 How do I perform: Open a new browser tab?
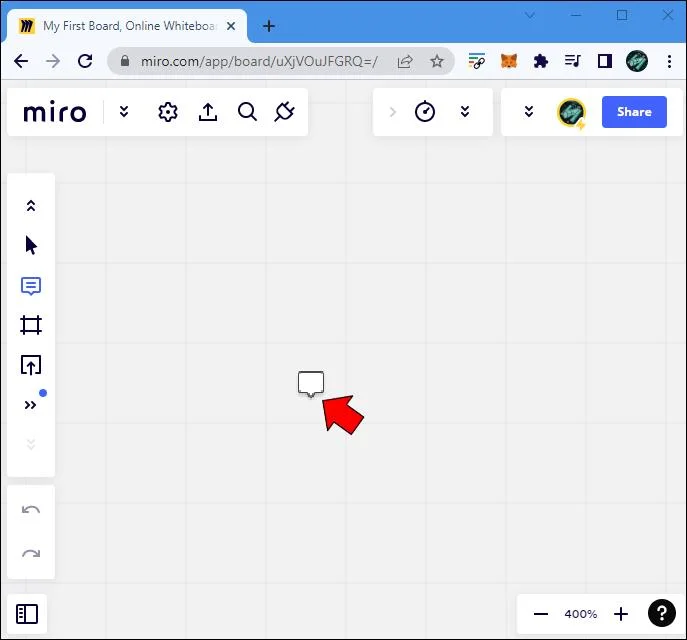coord(269,26)
